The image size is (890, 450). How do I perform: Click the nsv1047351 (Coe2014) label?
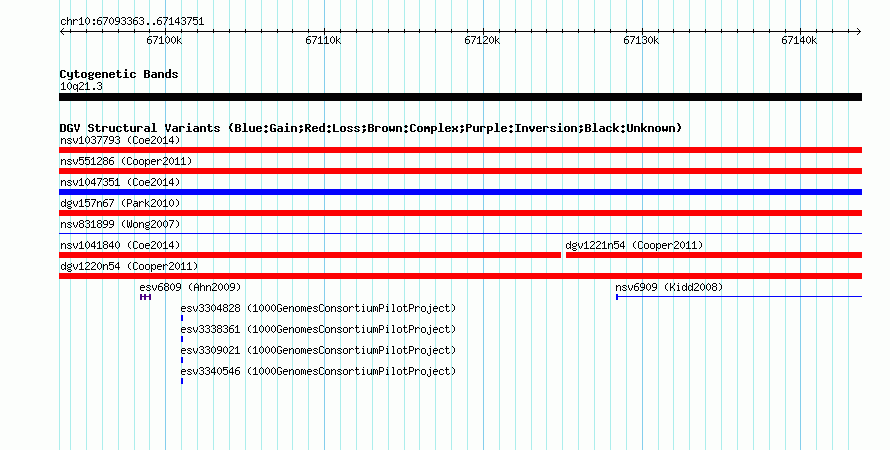[x=120, y=182]
